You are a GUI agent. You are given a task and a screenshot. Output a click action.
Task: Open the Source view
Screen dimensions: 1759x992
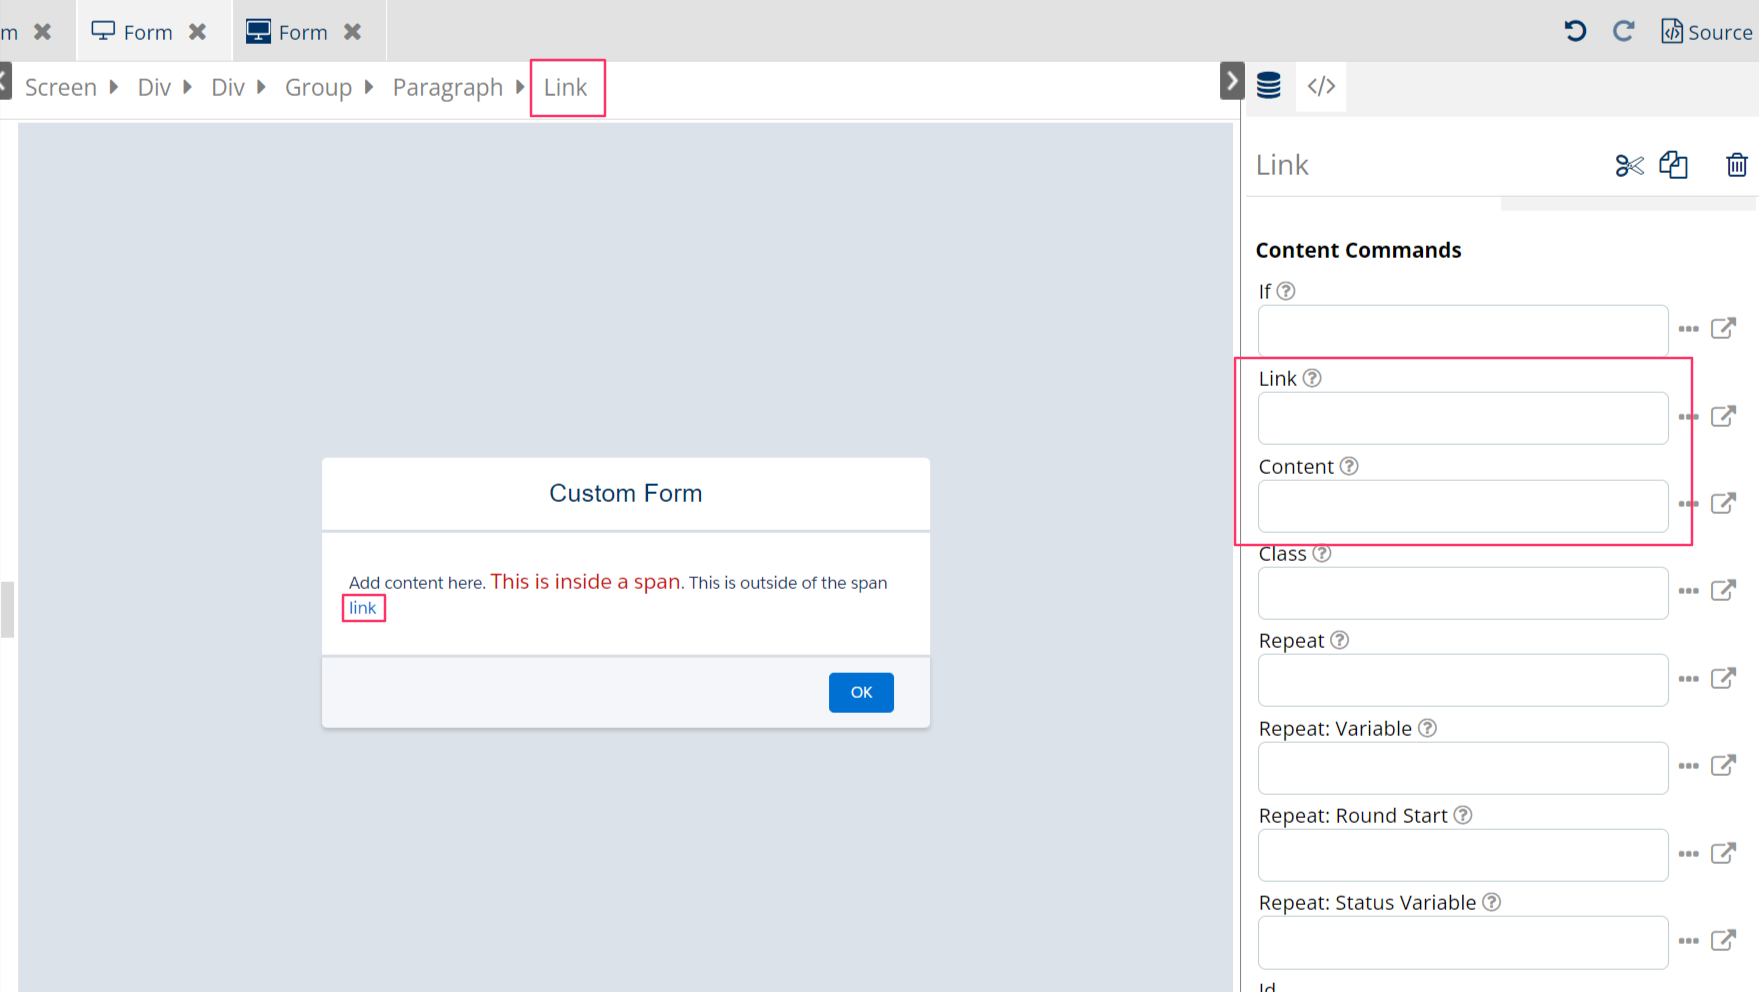coord(1706,32)
